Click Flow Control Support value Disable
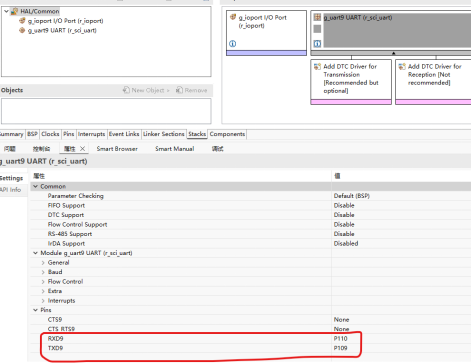This screenshot has height=363, width=472. [344, 224]
